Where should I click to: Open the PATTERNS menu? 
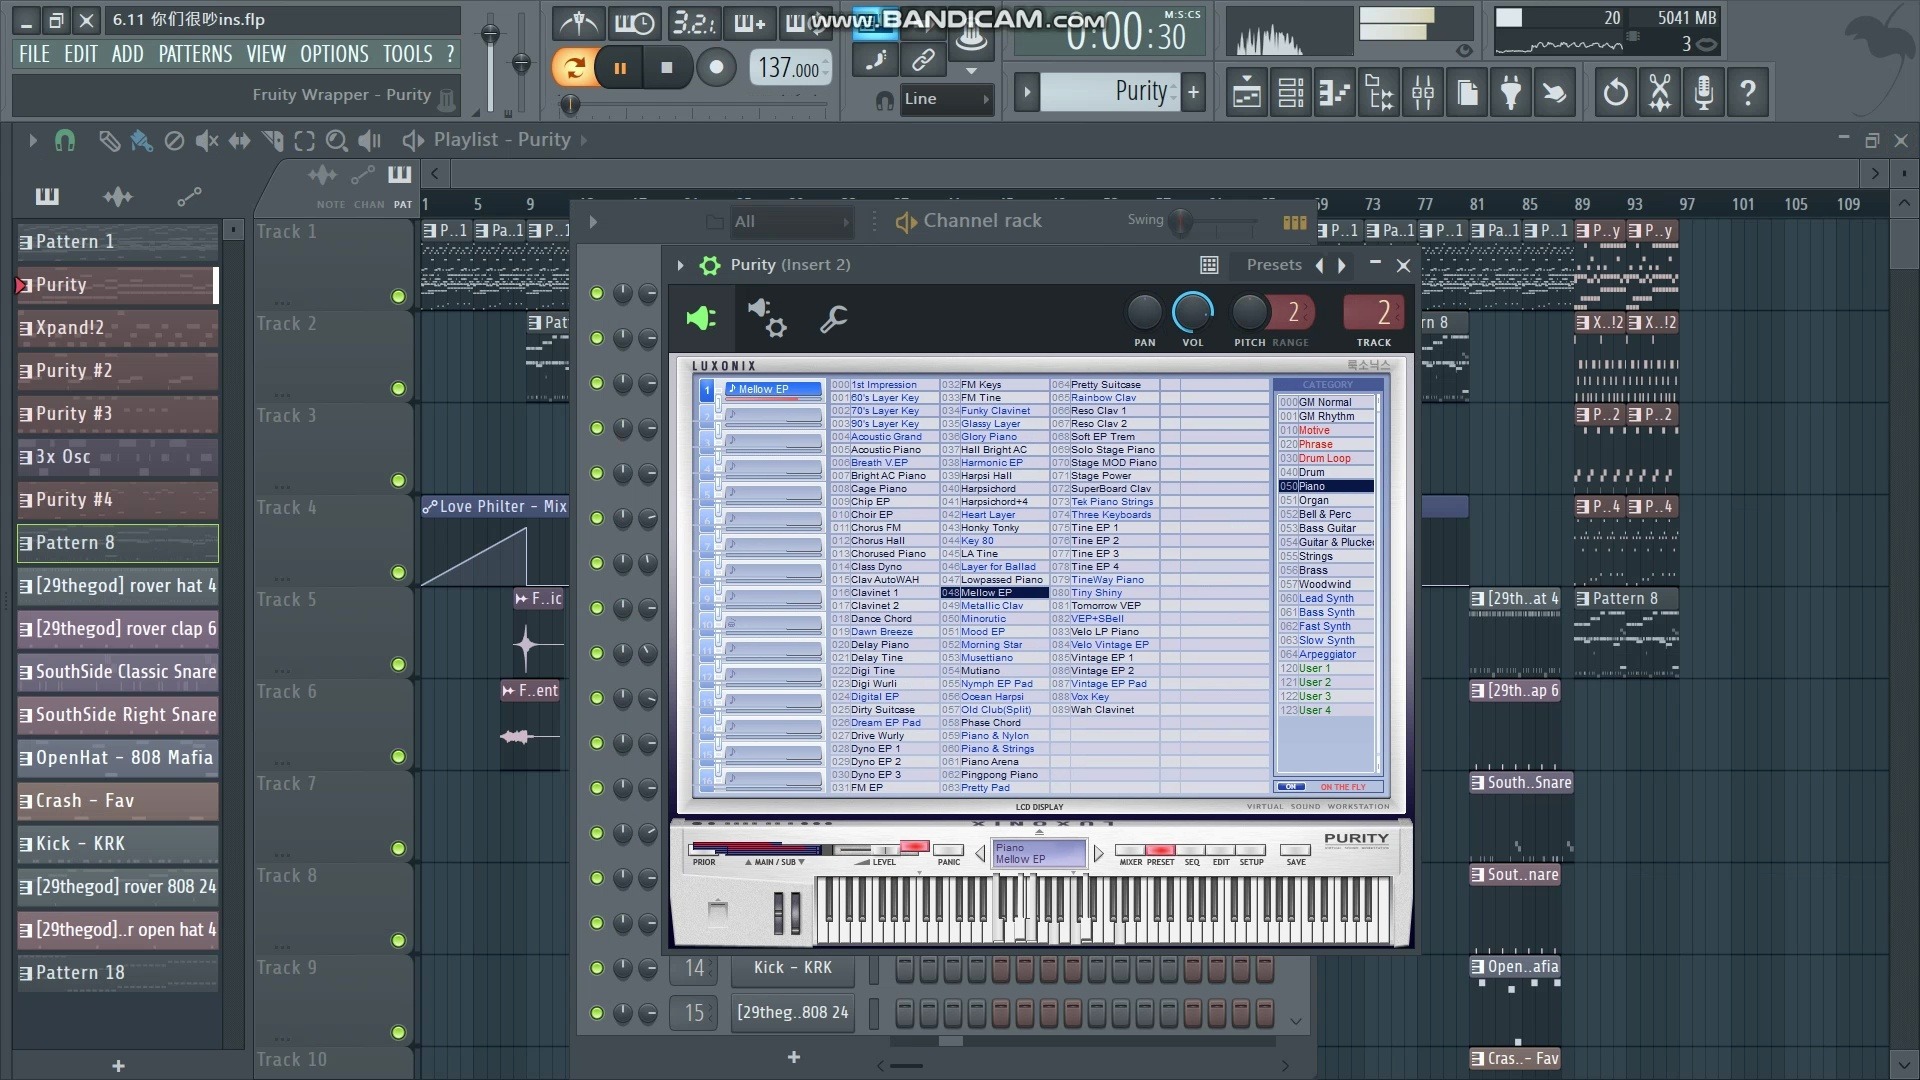pyautogui.click(x=195, y=54)
